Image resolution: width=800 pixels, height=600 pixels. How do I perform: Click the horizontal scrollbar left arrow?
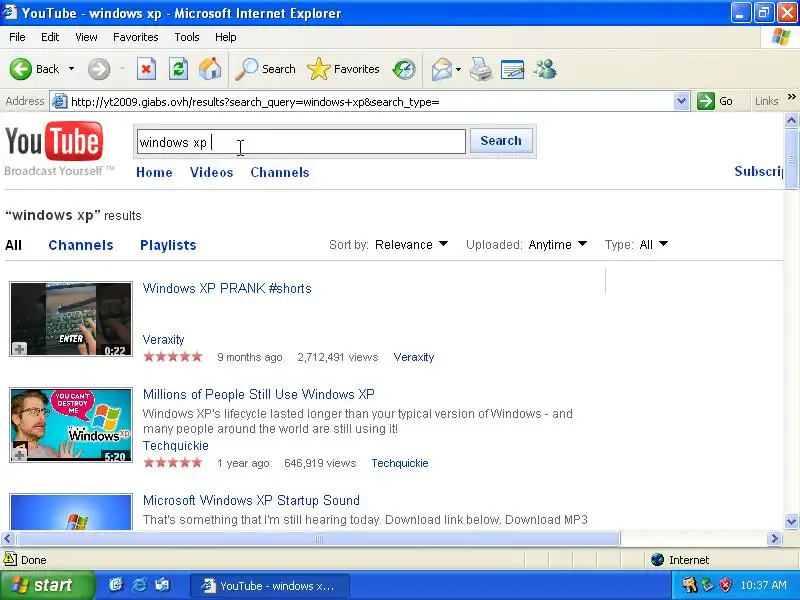tap(7, 538)
